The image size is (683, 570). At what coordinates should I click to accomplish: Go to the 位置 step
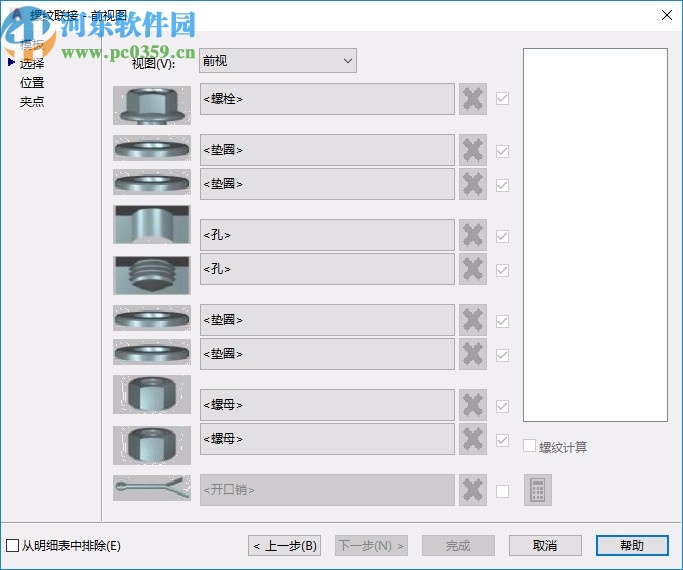(x=31, y=82)
